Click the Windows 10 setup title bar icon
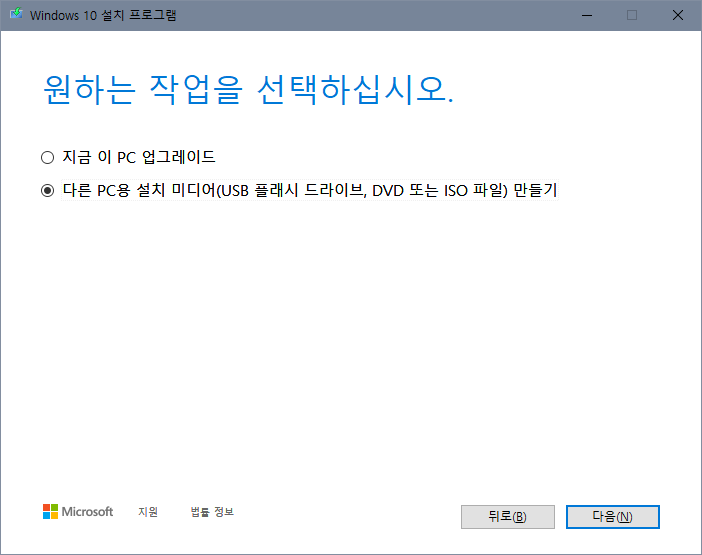Screen dimensions: 702x555 pos(16,14)
